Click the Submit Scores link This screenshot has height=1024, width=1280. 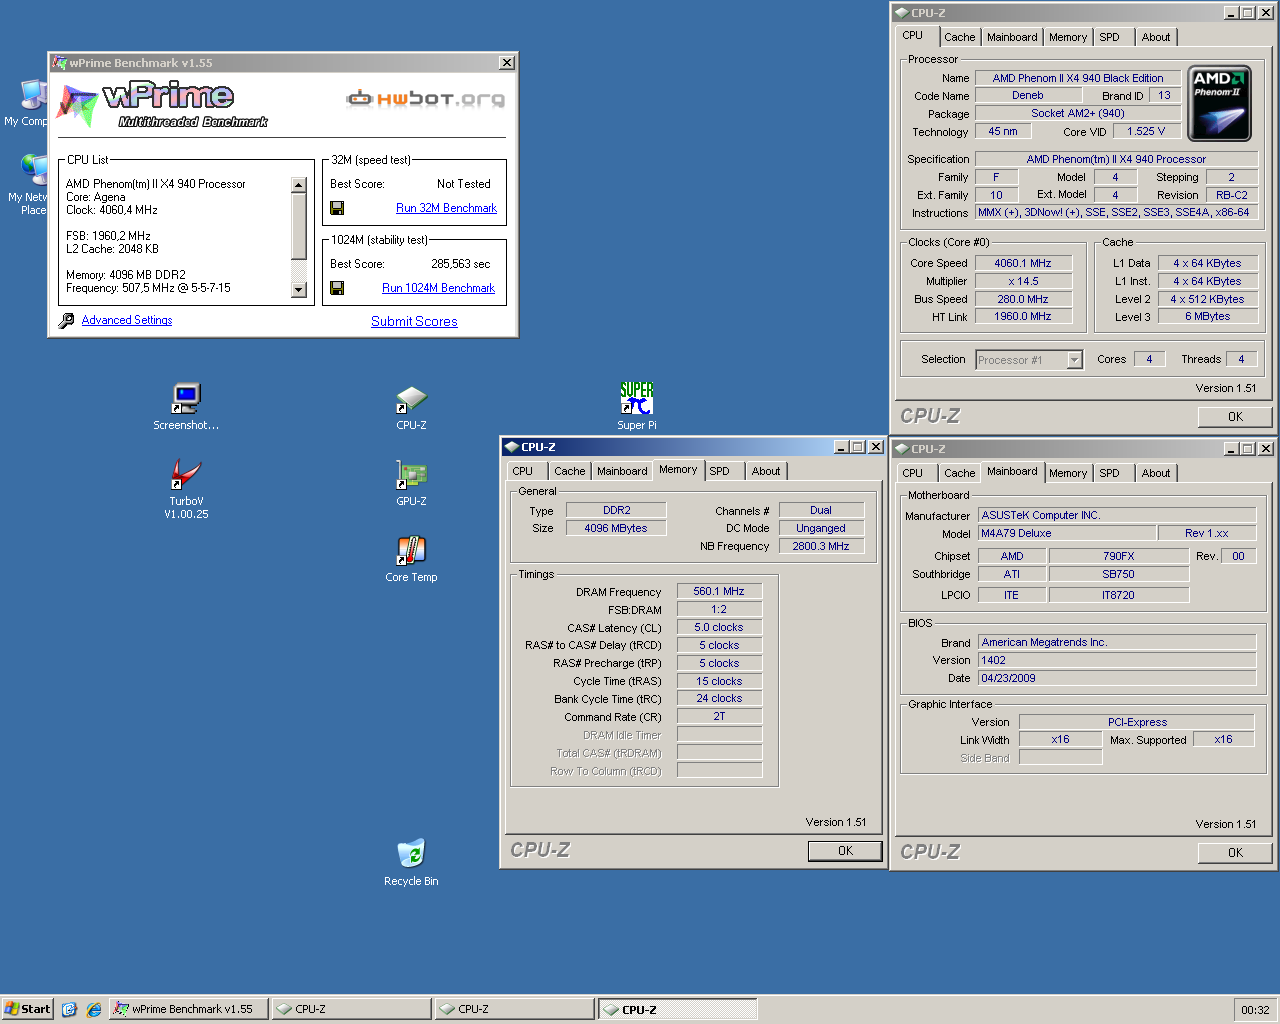tap(414, 321)
